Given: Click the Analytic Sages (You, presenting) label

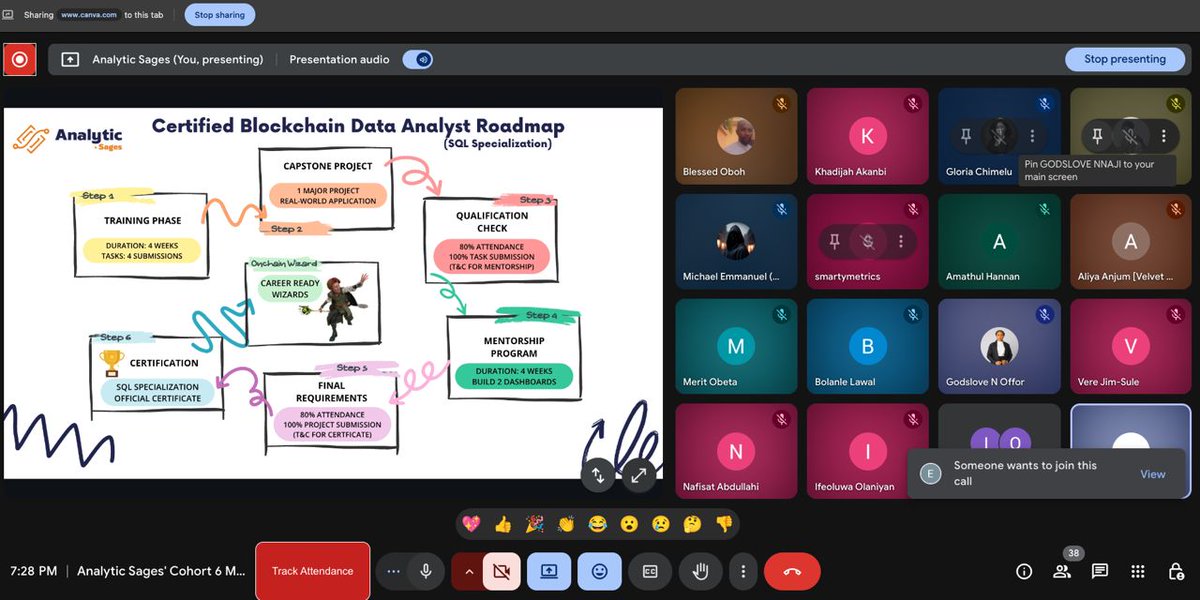Looking at the screenshot, I should point(177,60).
